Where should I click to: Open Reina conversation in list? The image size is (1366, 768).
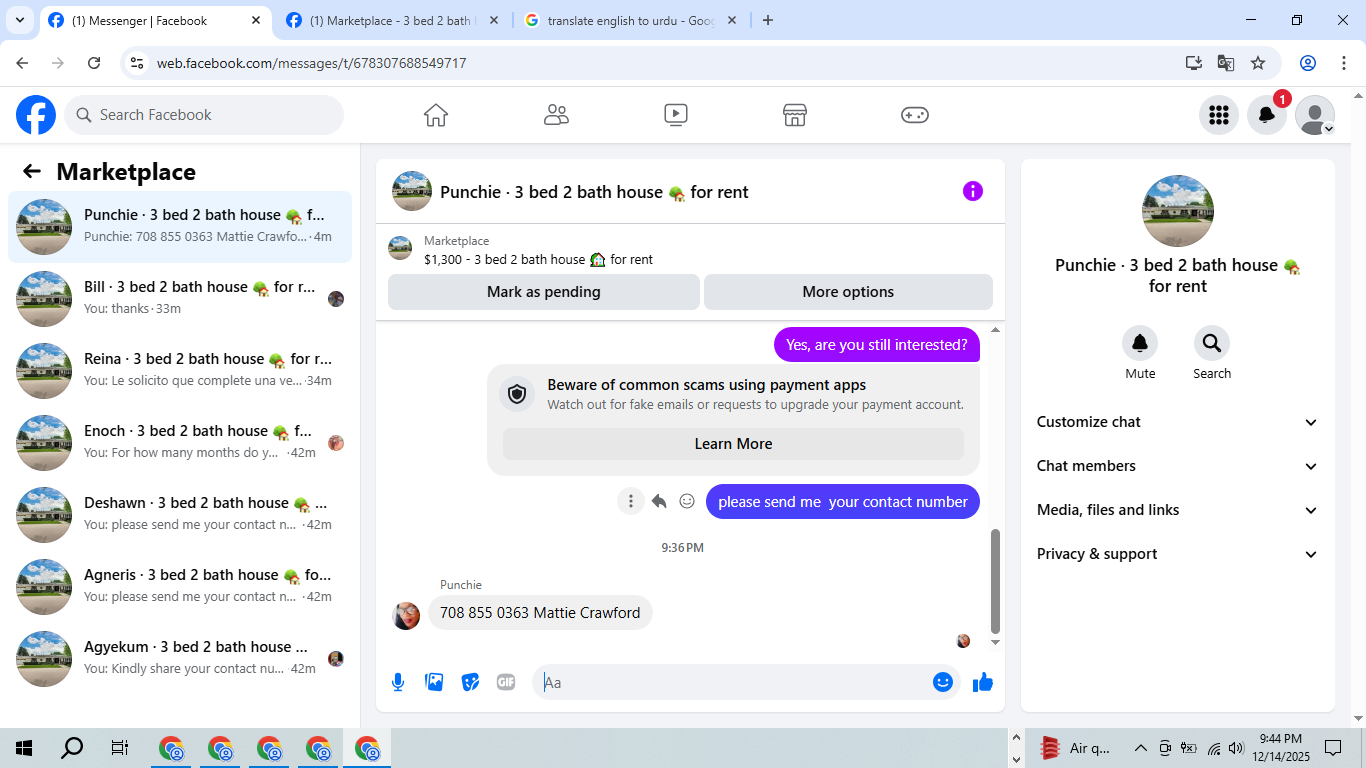[x=180, y=371]
